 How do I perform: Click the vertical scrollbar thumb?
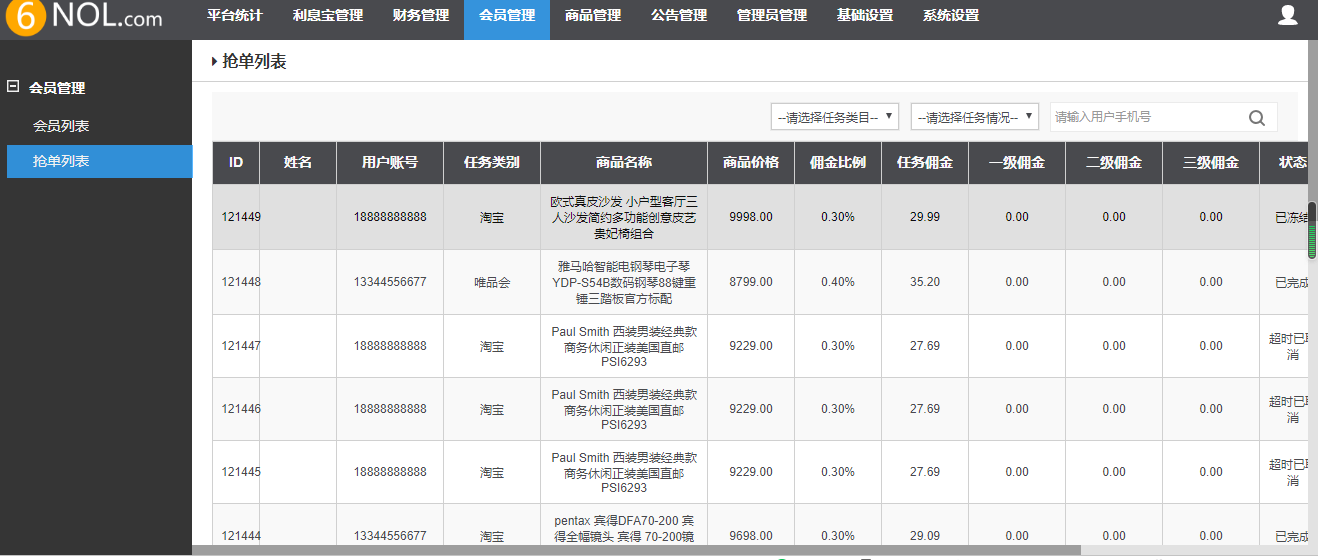1312,230
